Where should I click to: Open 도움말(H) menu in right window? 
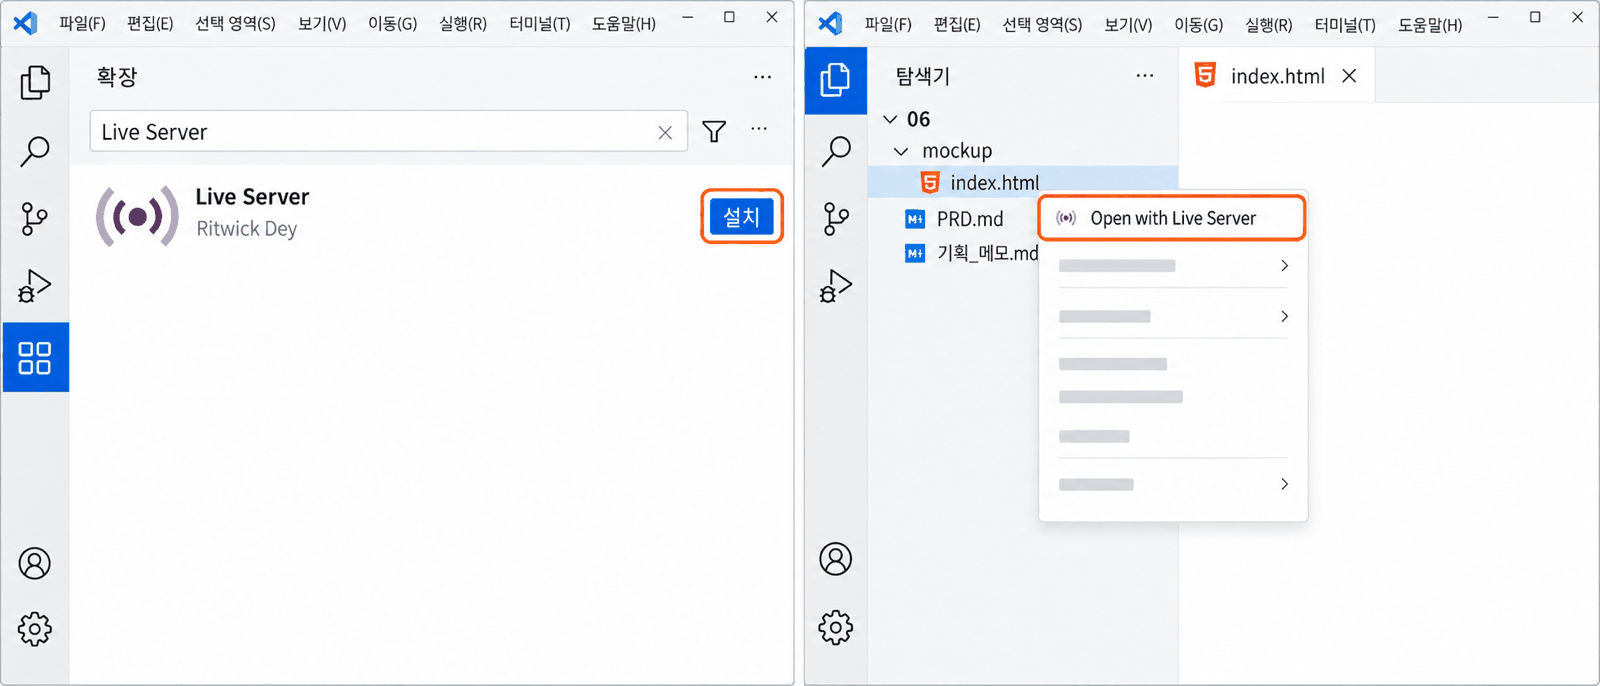[x=1430, y=24]
